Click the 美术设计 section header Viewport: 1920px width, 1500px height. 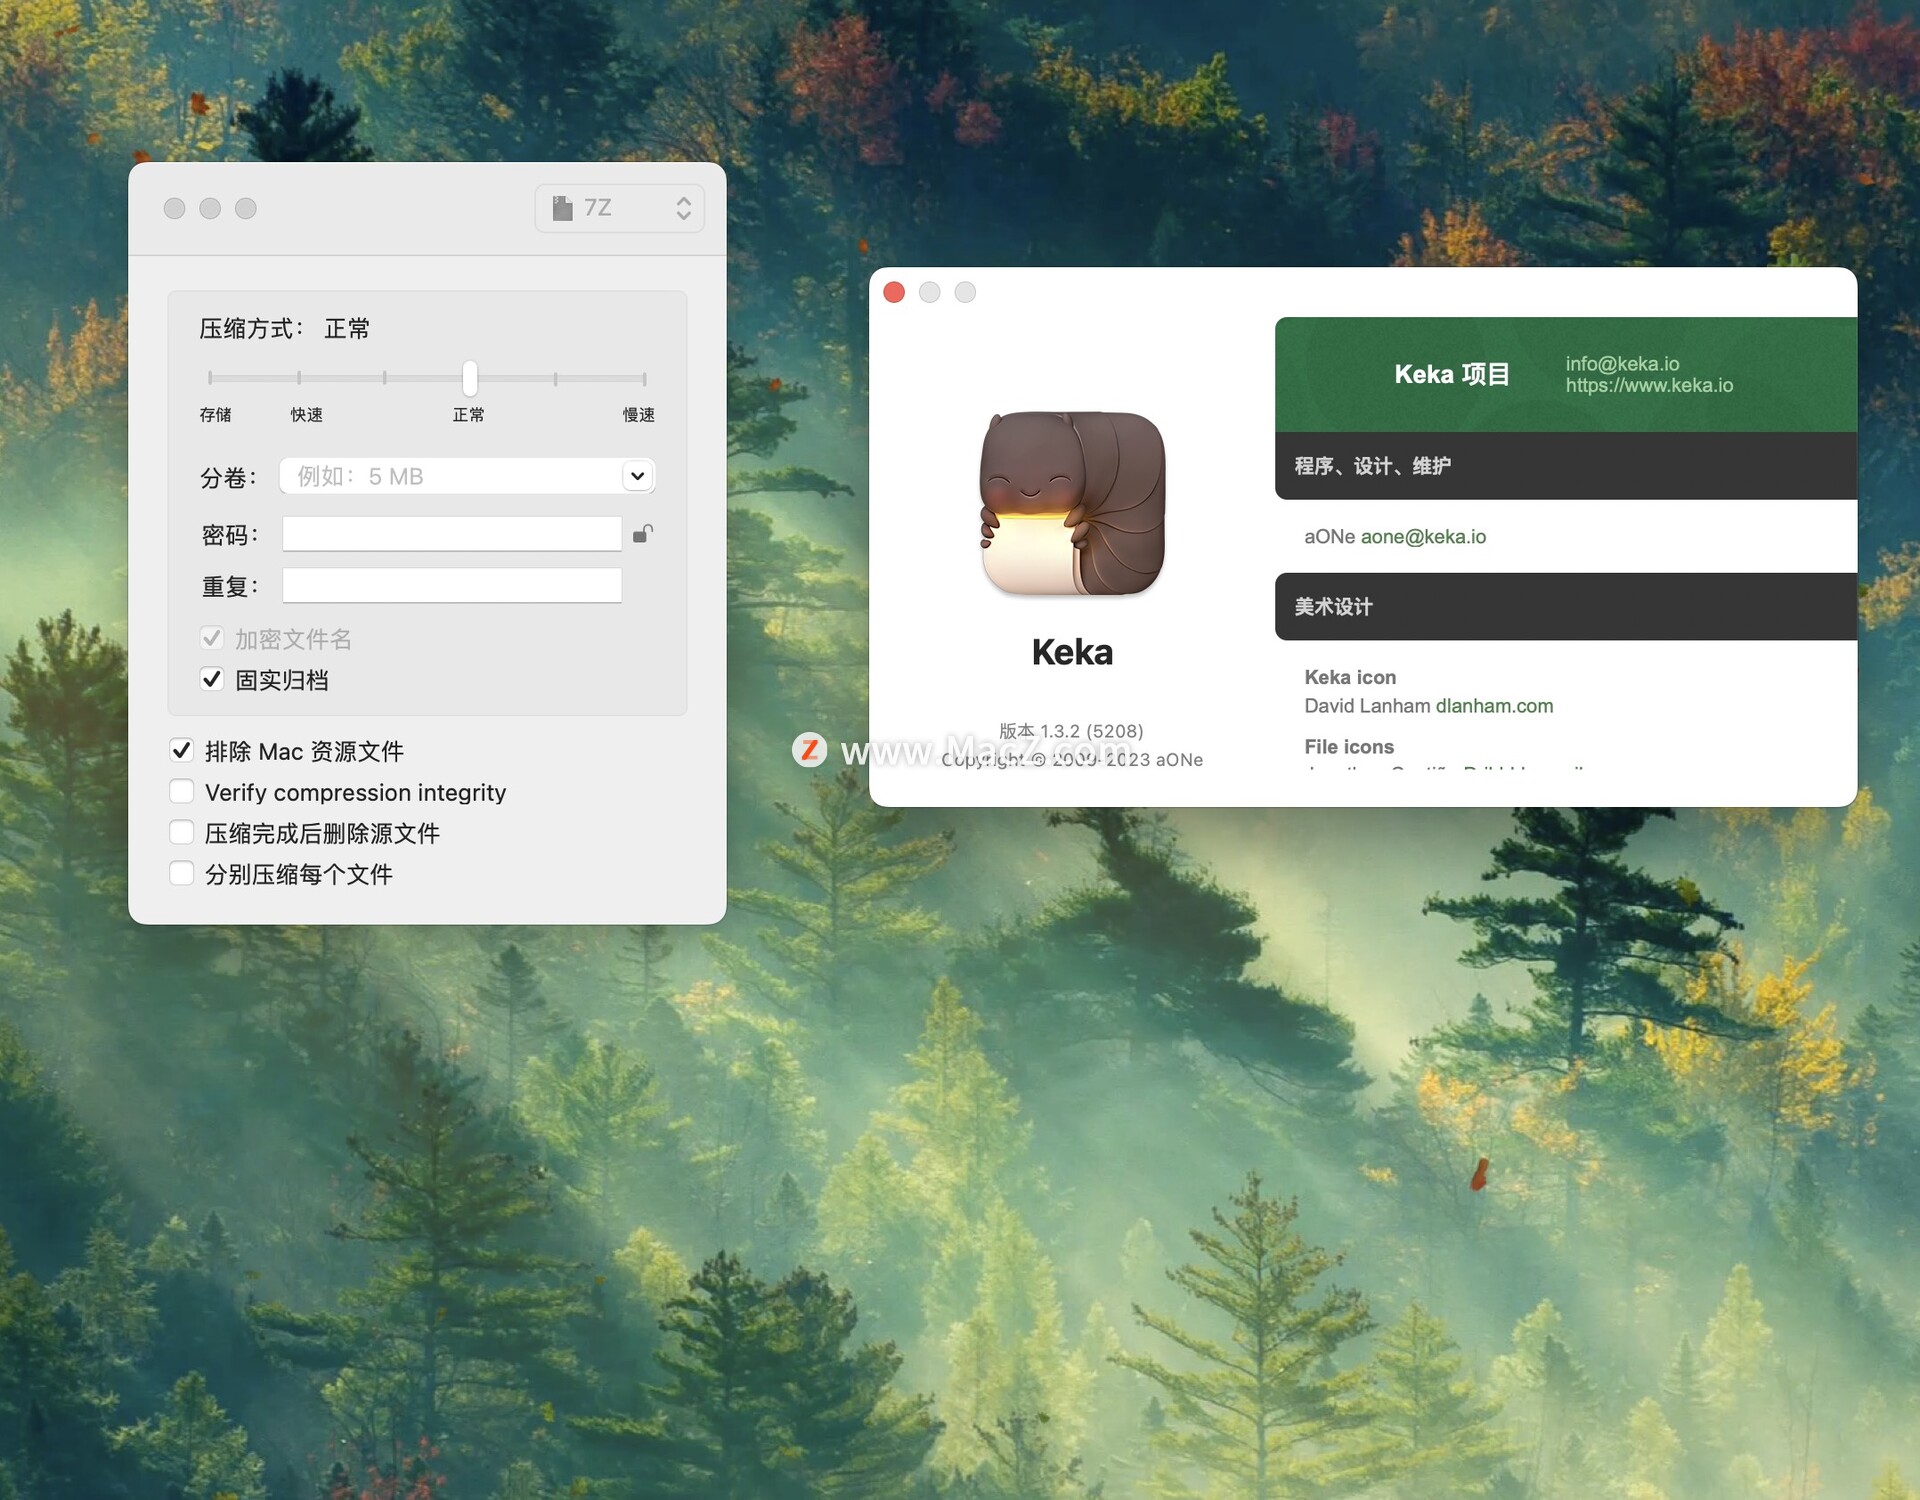1332,606
